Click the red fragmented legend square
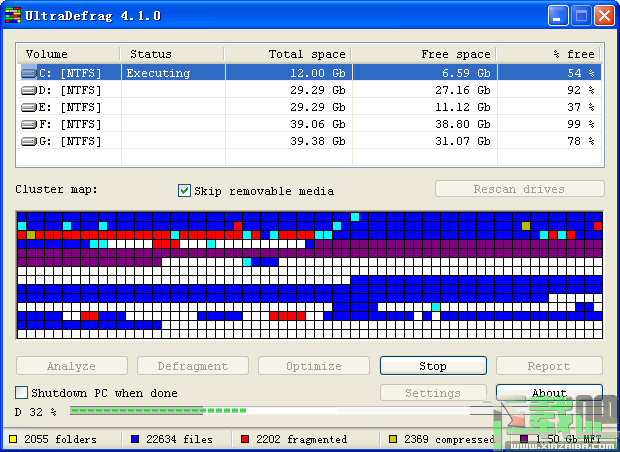The height and width of the screenshot is (452, 620). pyautogui.click(x=245, y=439)
